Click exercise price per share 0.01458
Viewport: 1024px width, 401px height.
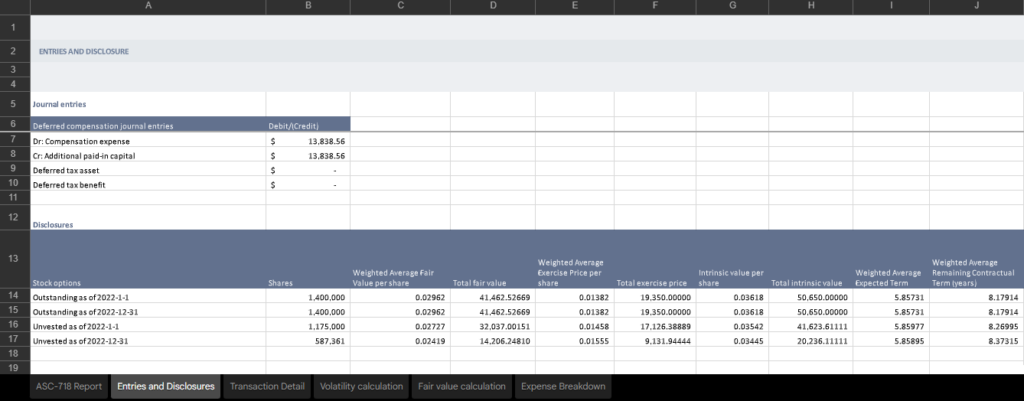[575, 326]
